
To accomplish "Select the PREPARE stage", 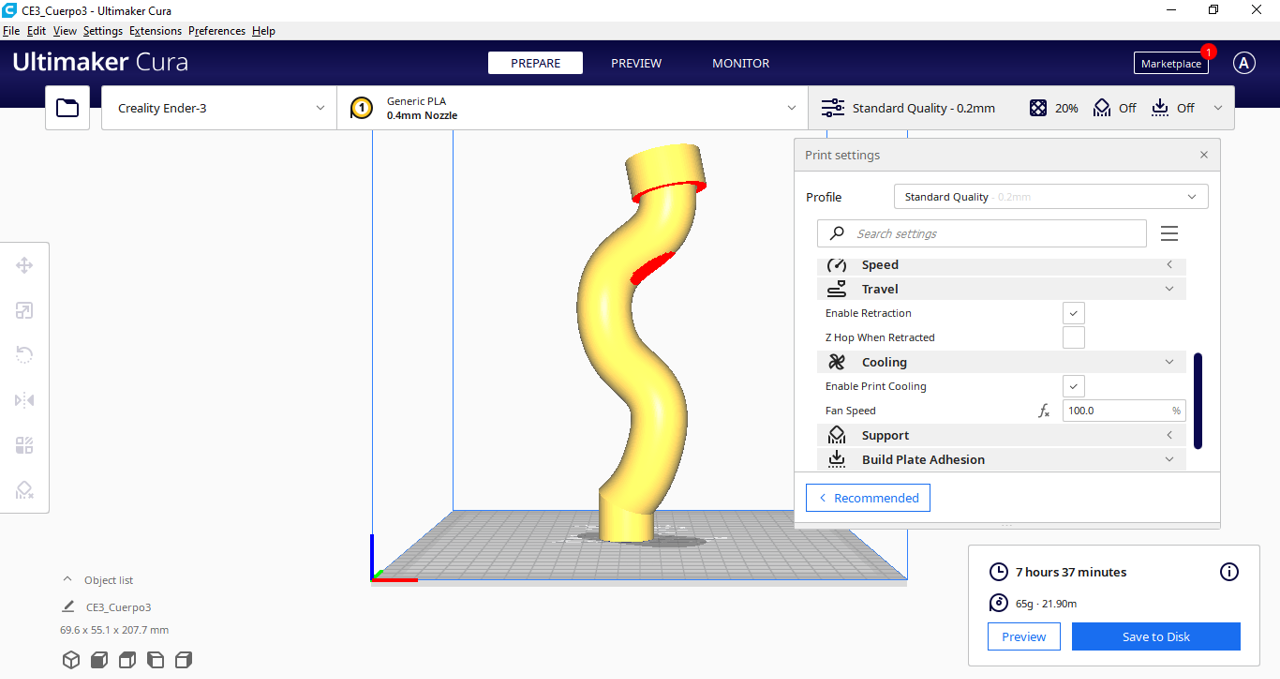I will point(536,63).
